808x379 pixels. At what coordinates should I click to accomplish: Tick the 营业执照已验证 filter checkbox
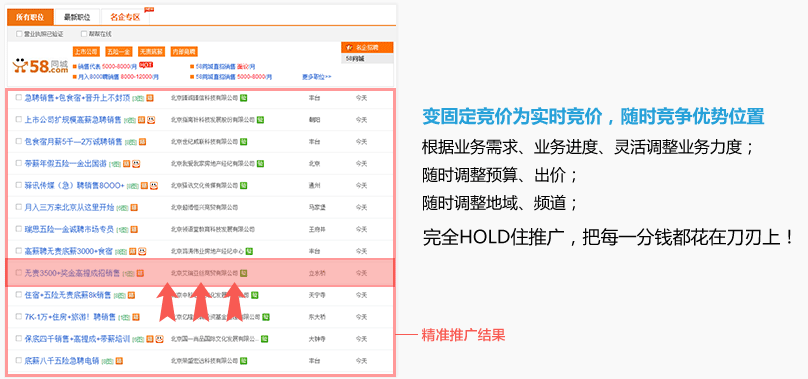coord(19,34)
